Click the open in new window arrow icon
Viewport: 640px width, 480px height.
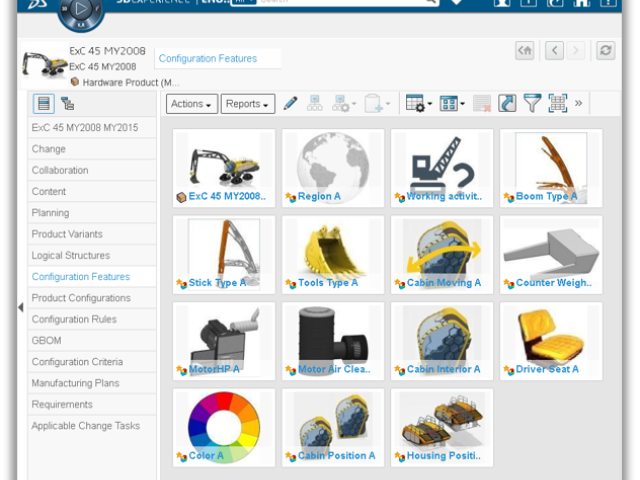point(507,103)
